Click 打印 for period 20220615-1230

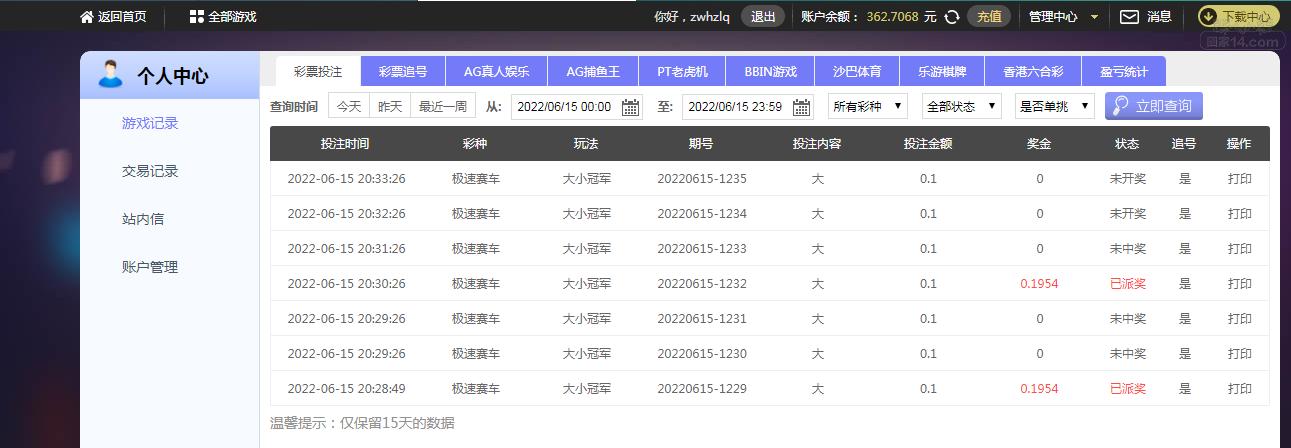click(x=1240, y=354)
